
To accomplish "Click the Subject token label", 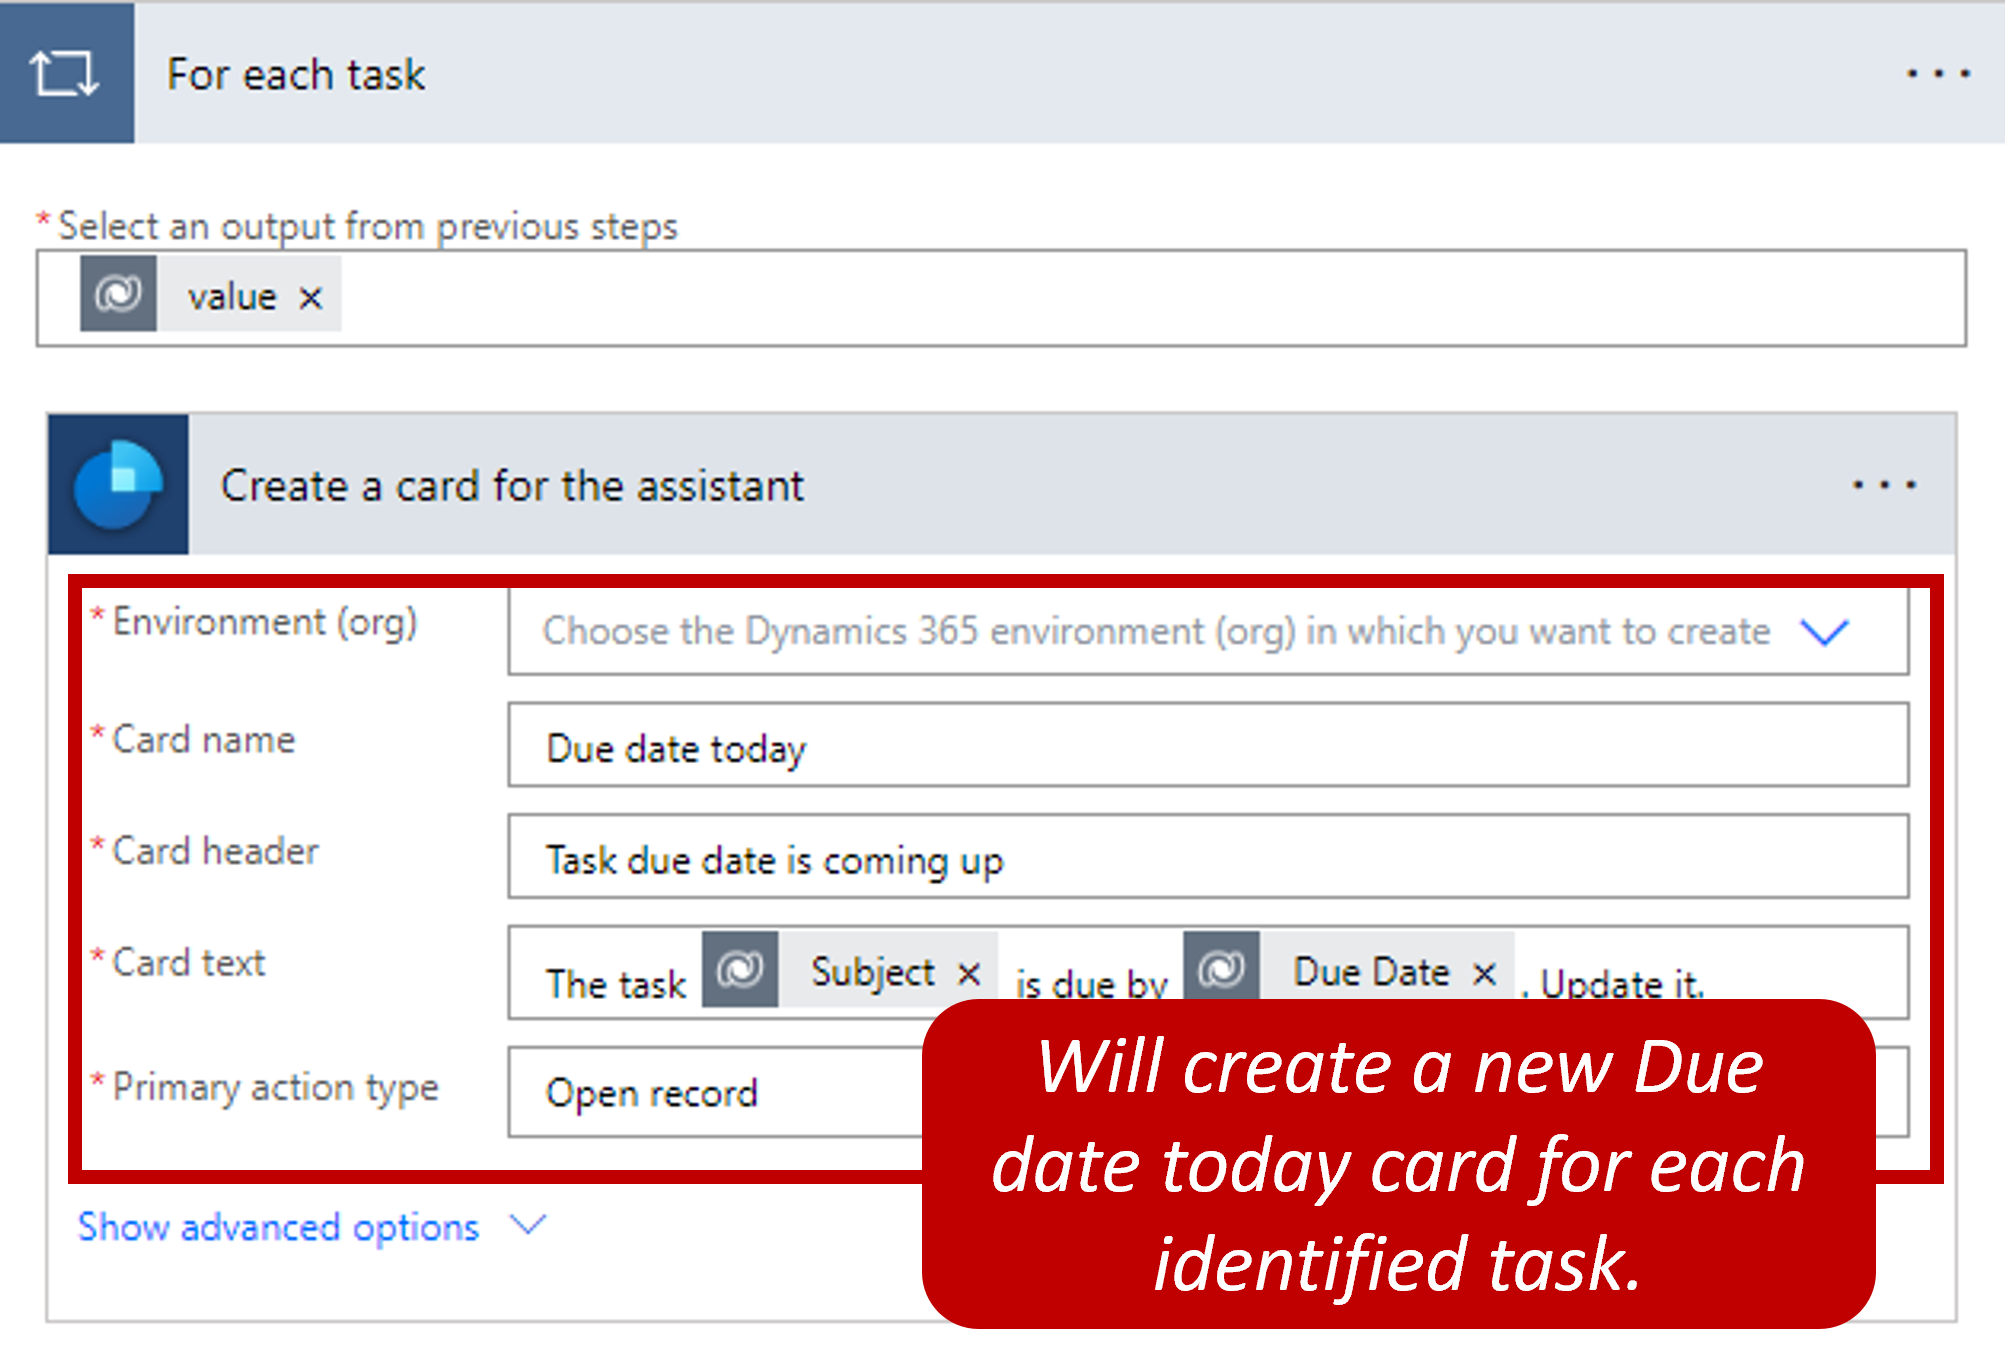I will (x=873, y=972).
